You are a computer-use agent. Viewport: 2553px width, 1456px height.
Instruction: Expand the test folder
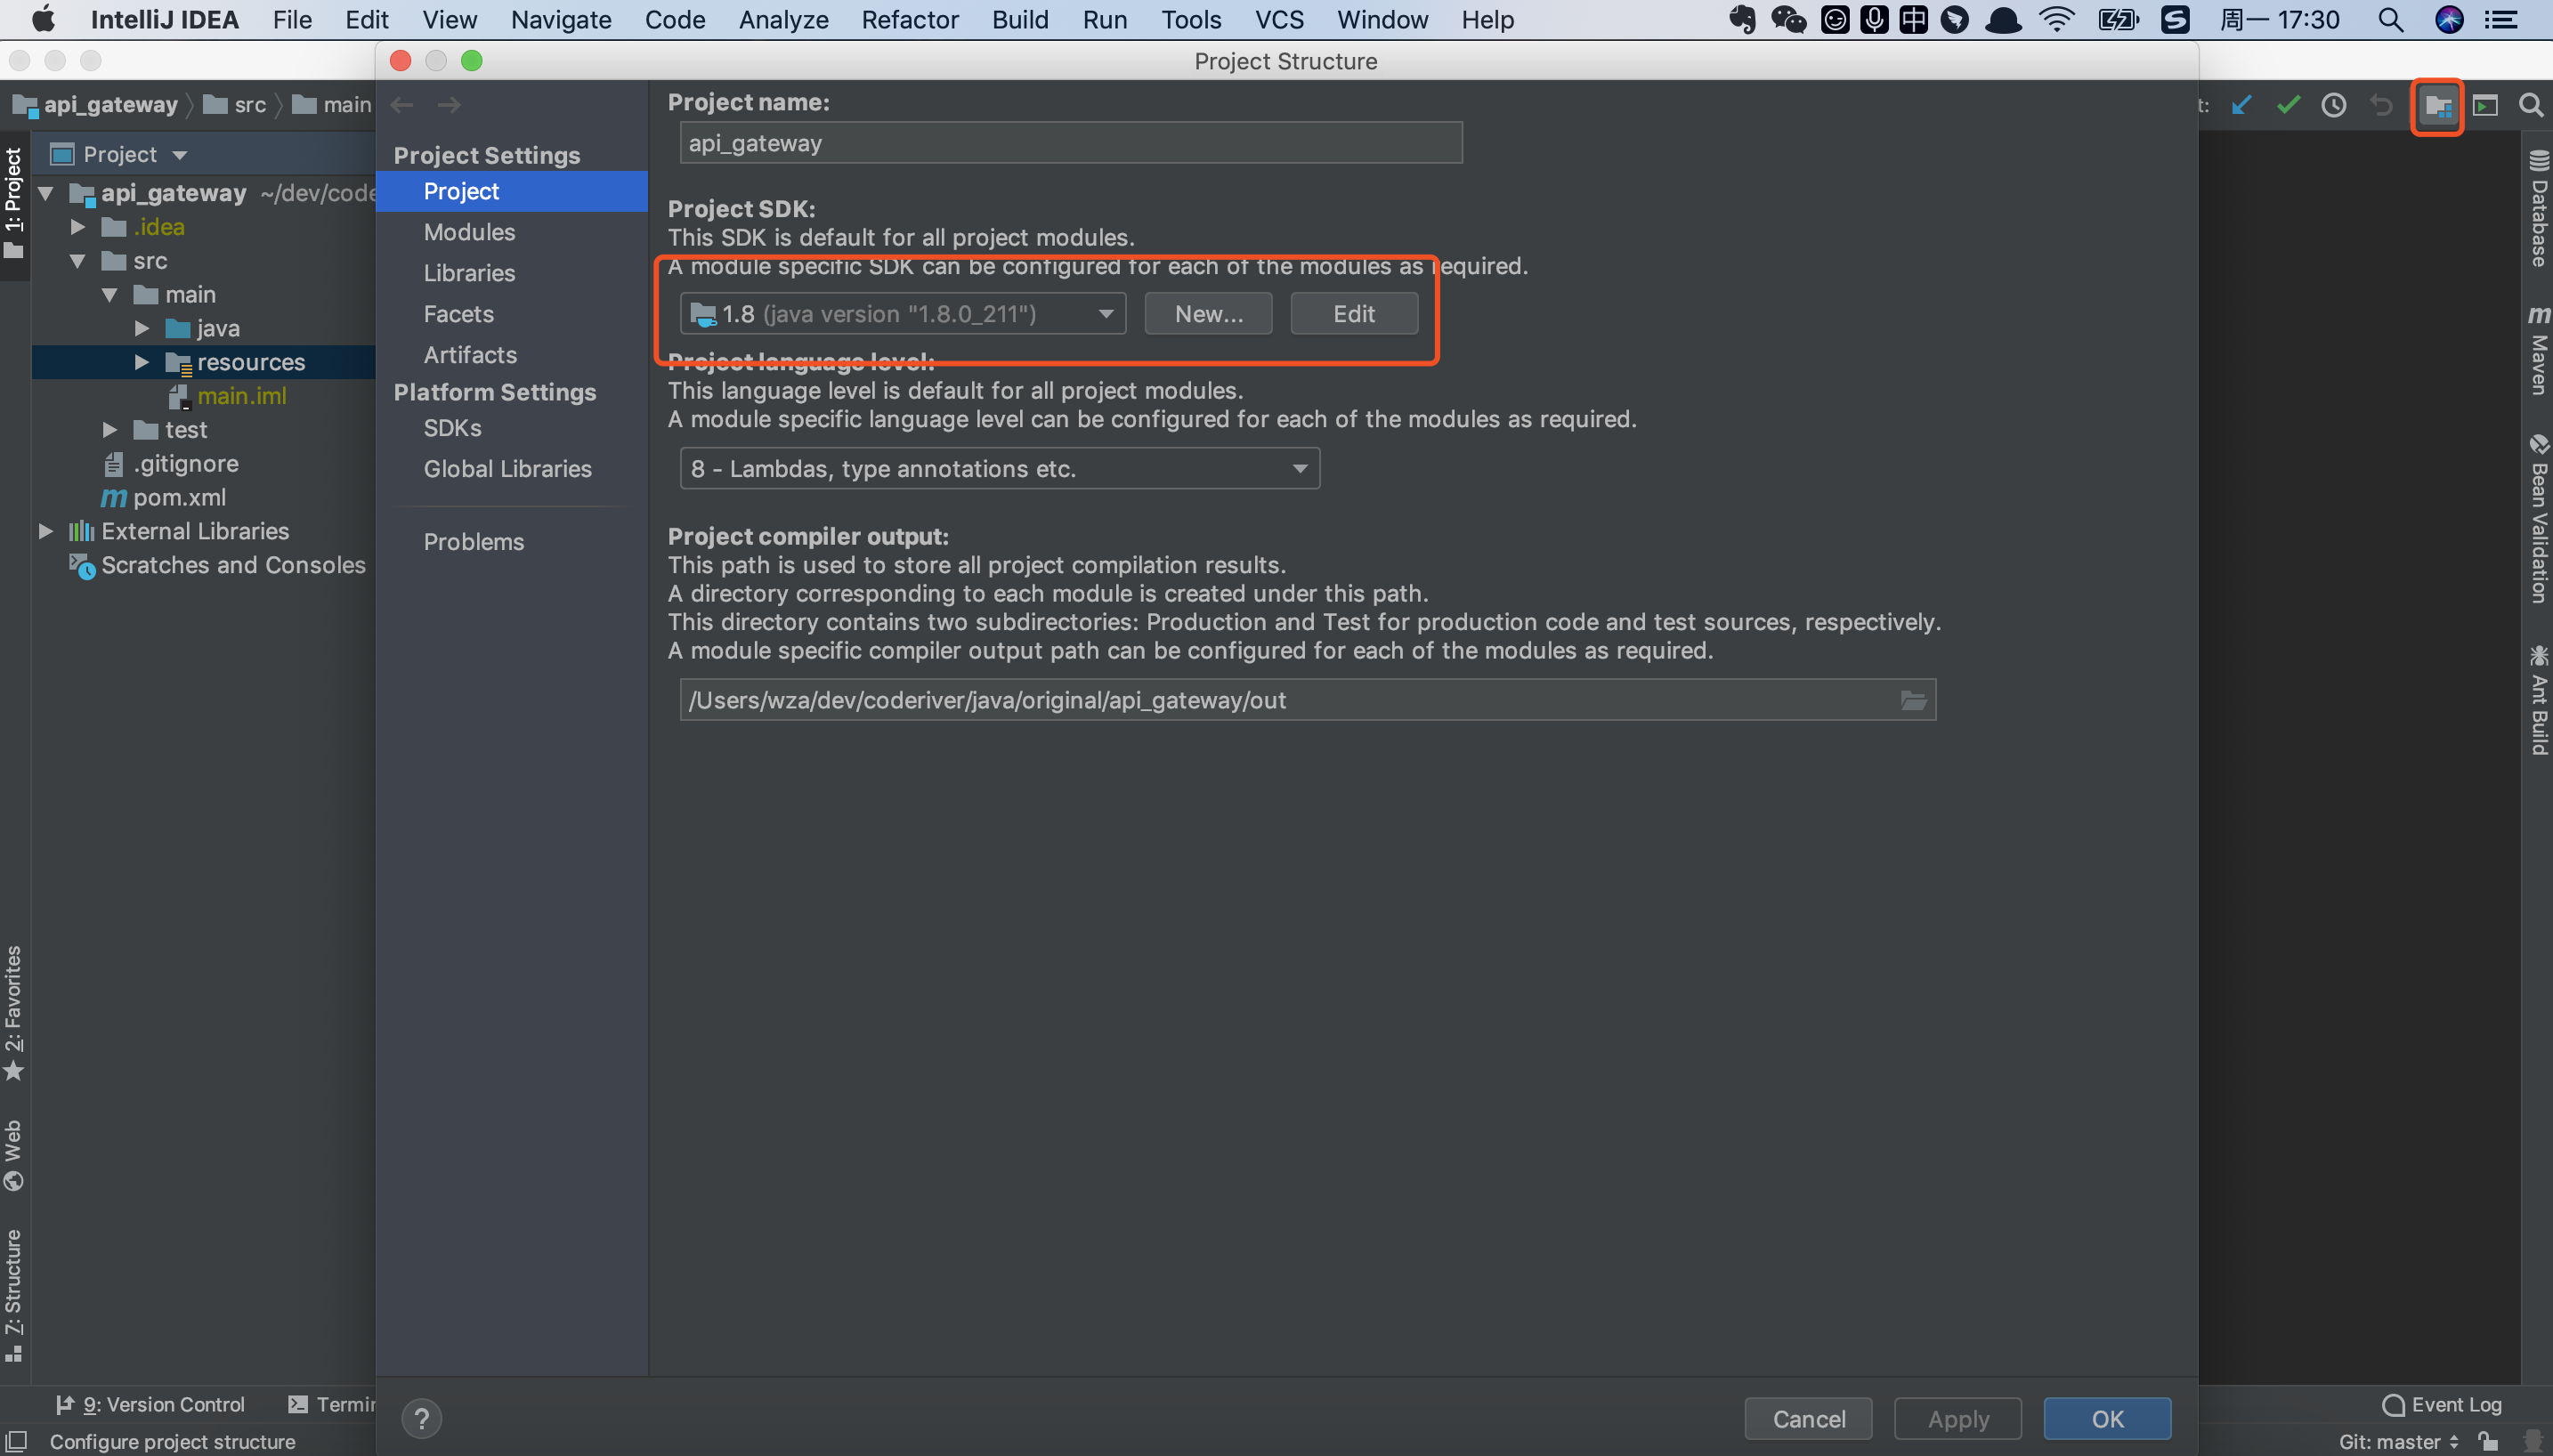point(110,430)
